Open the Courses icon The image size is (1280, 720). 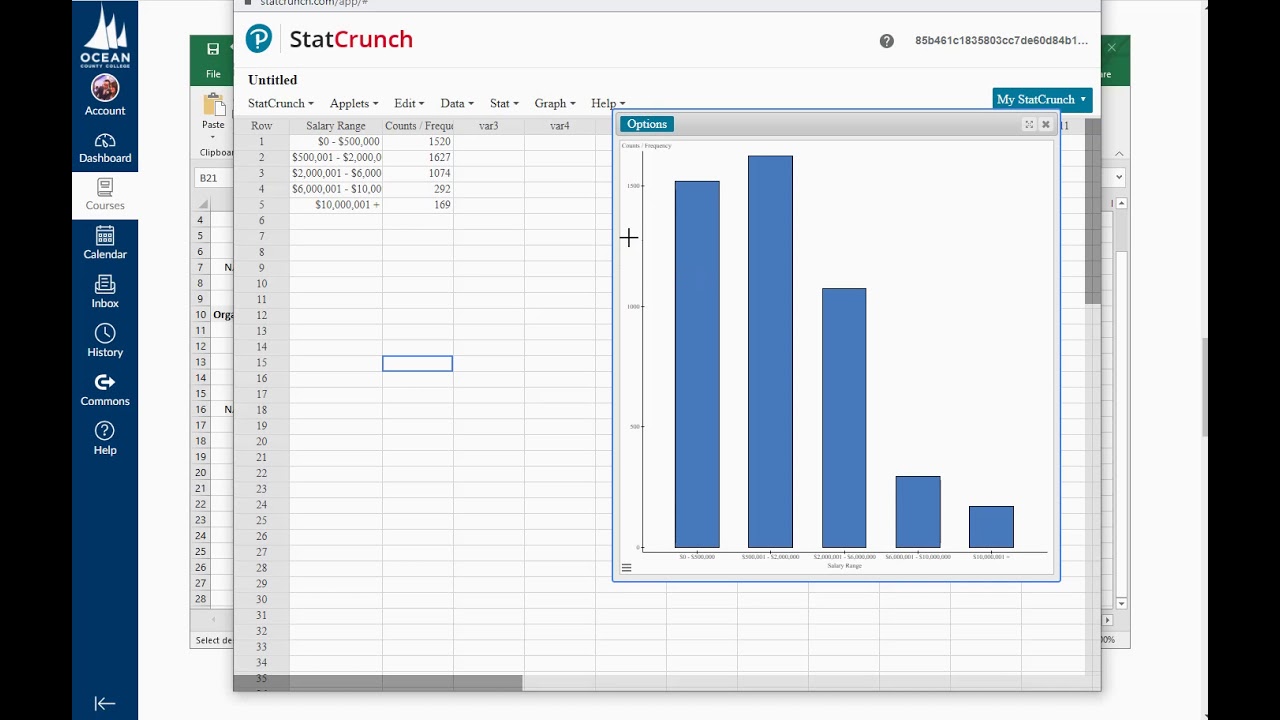105,187
